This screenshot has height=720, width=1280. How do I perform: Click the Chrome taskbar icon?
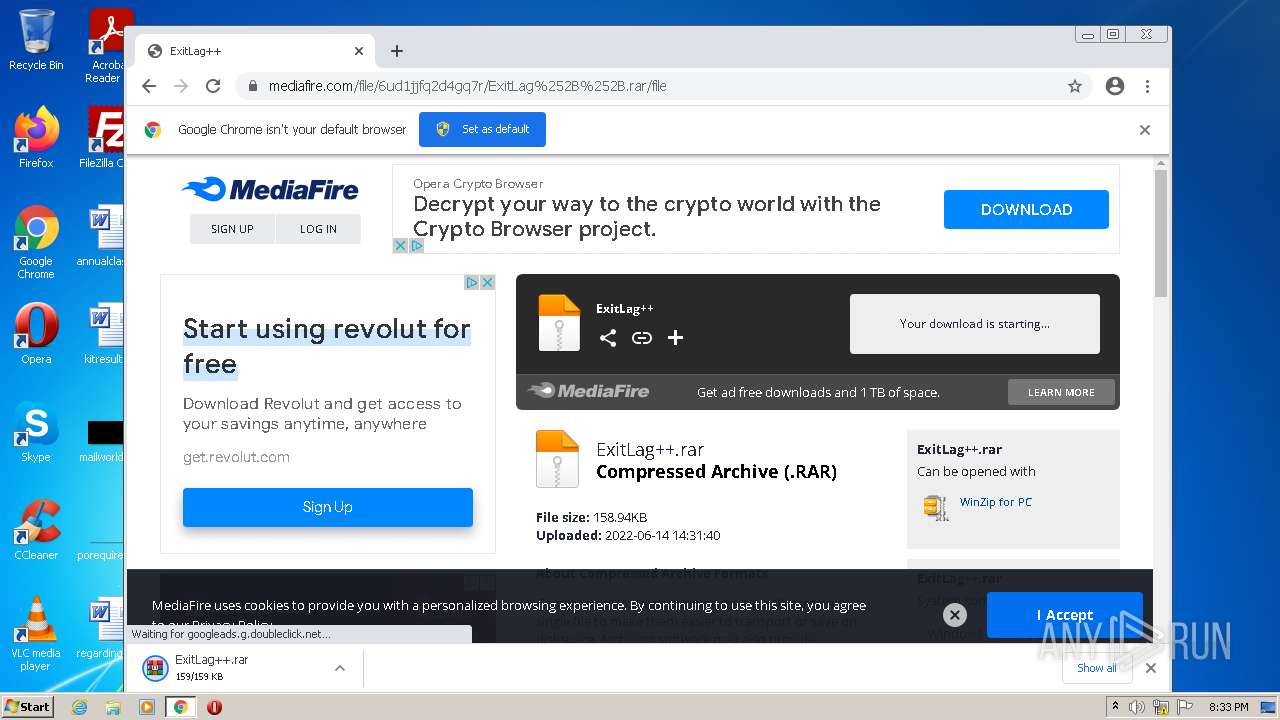coord(181,707)
